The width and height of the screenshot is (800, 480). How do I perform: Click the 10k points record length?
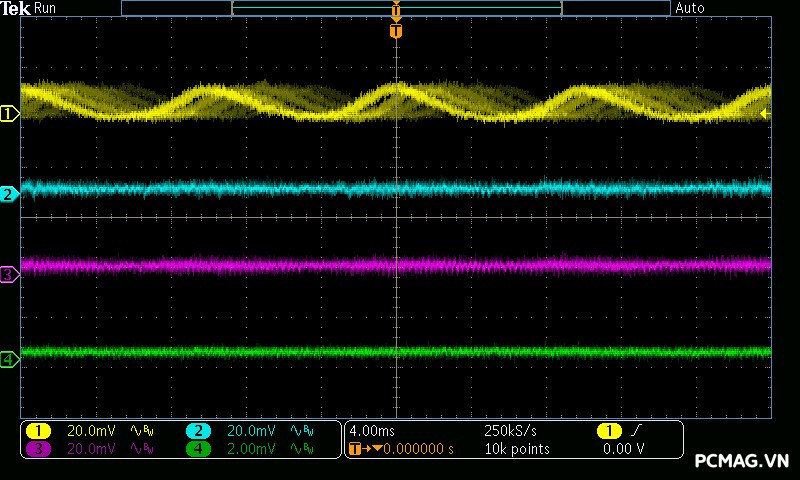517,449
